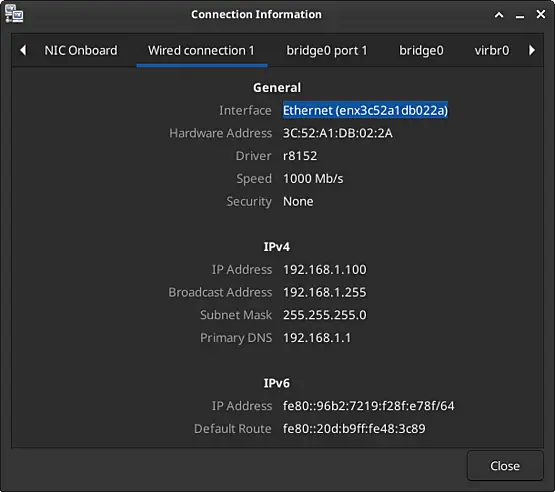
Task: Switch to the bridge0 tab
Action: [421, 51]
